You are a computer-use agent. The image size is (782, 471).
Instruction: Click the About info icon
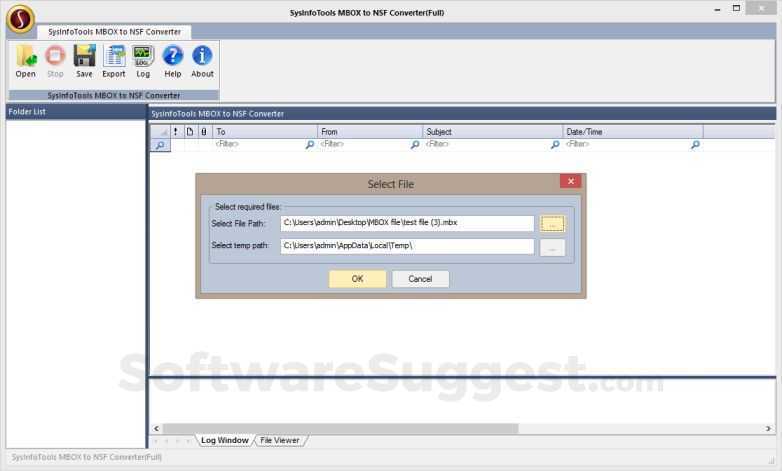(x=202, y=61)
